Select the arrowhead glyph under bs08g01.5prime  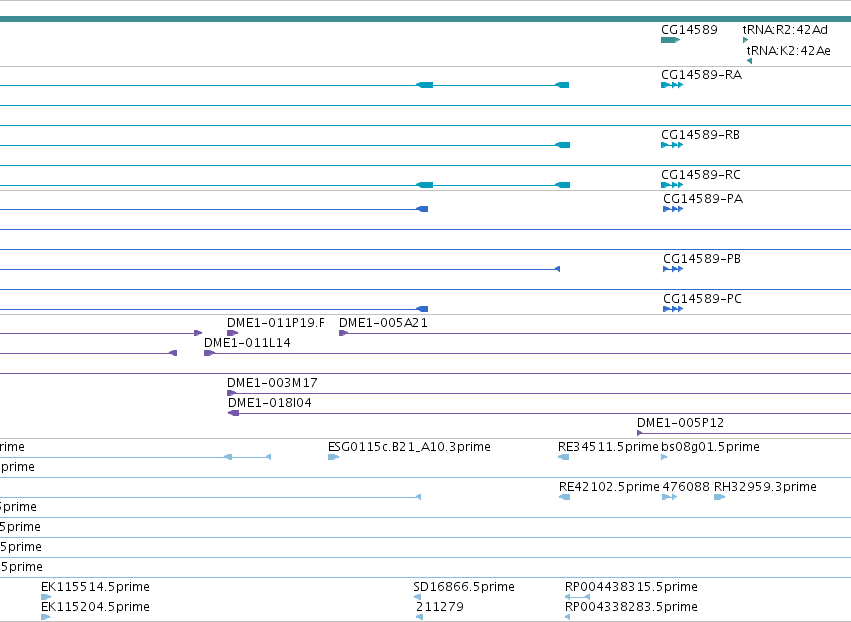click(x=664, y=457)
